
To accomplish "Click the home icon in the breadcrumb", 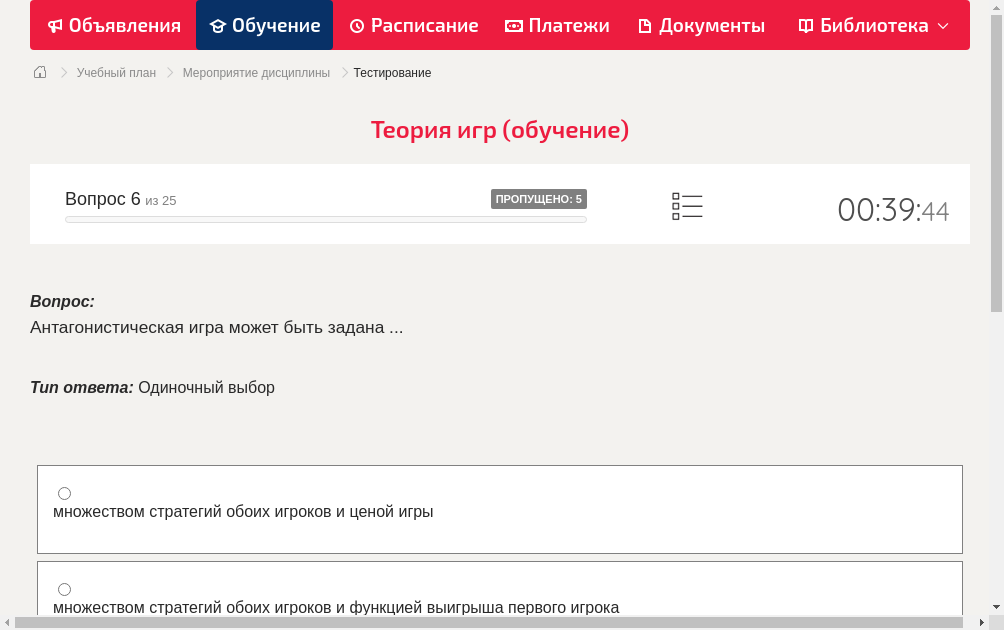I will [39, 72].
